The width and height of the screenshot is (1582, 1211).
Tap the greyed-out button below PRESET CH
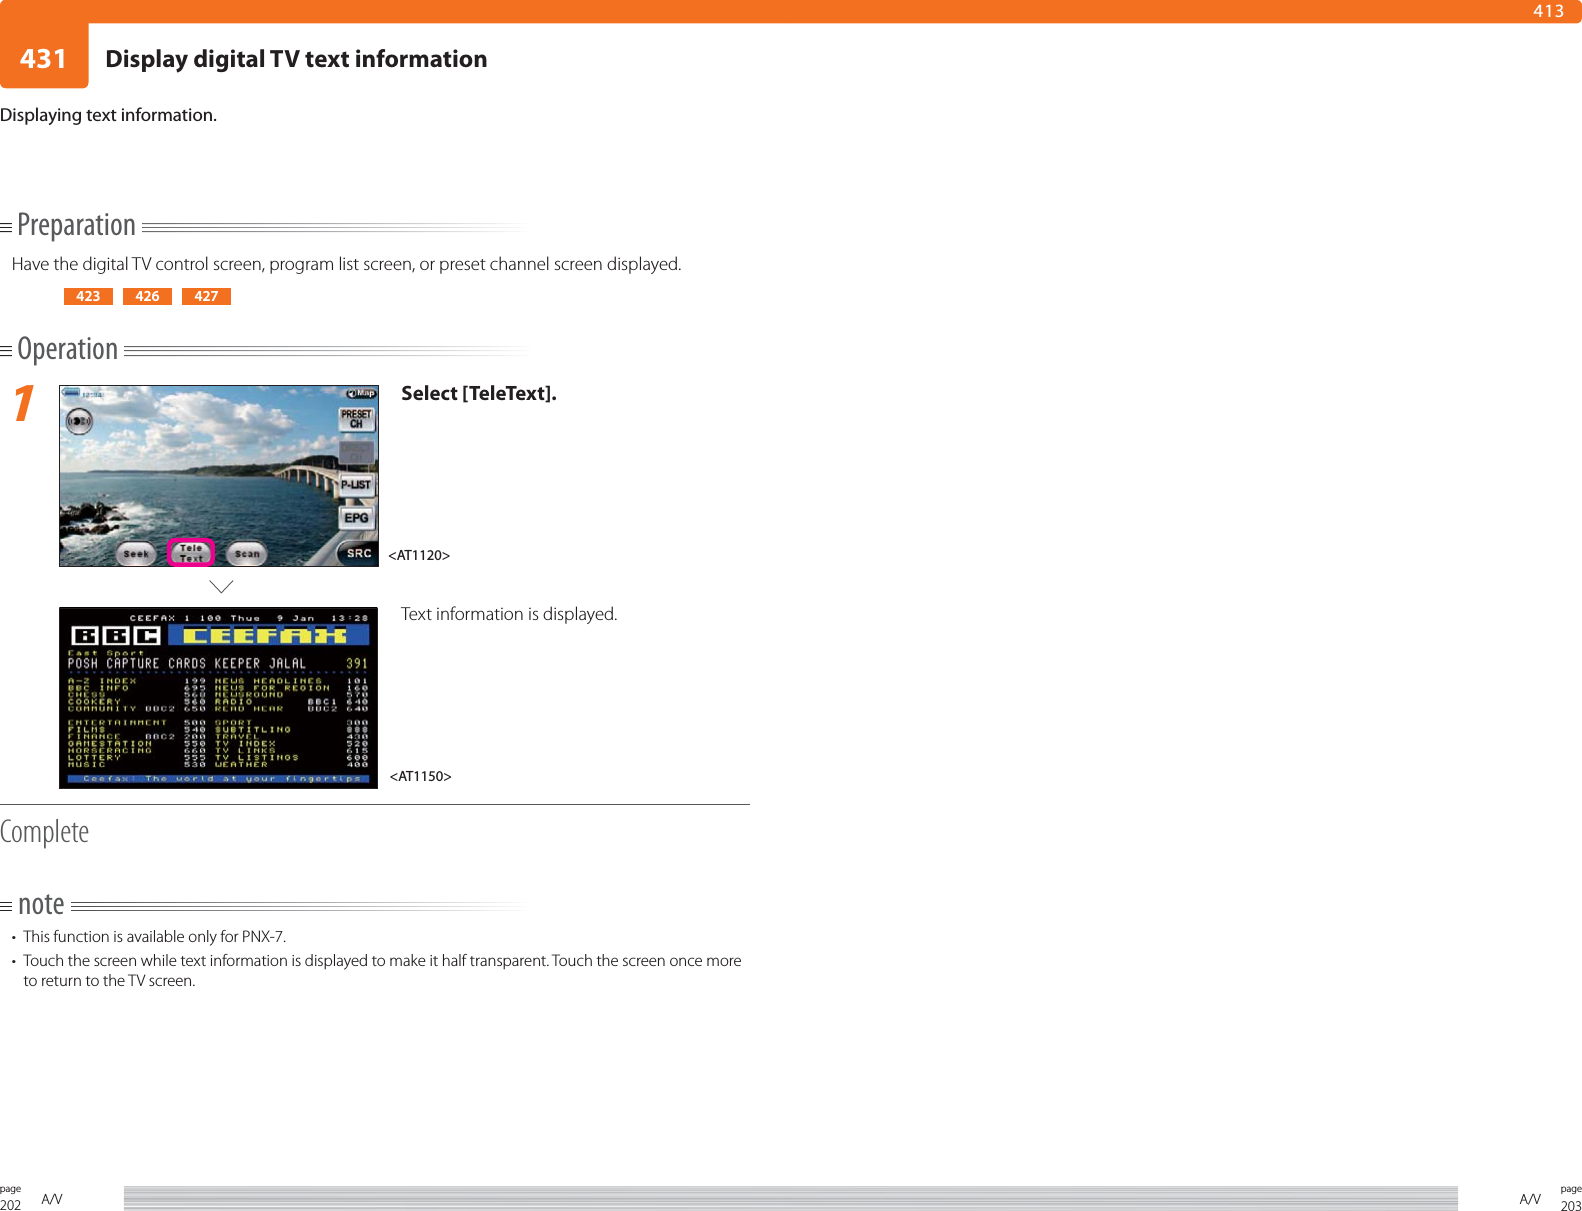click(356, 452)
